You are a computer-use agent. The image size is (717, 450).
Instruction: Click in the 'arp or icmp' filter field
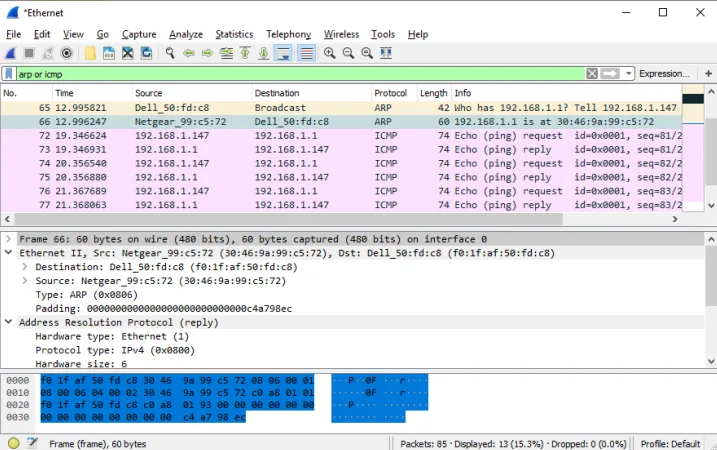coord(300,74)
